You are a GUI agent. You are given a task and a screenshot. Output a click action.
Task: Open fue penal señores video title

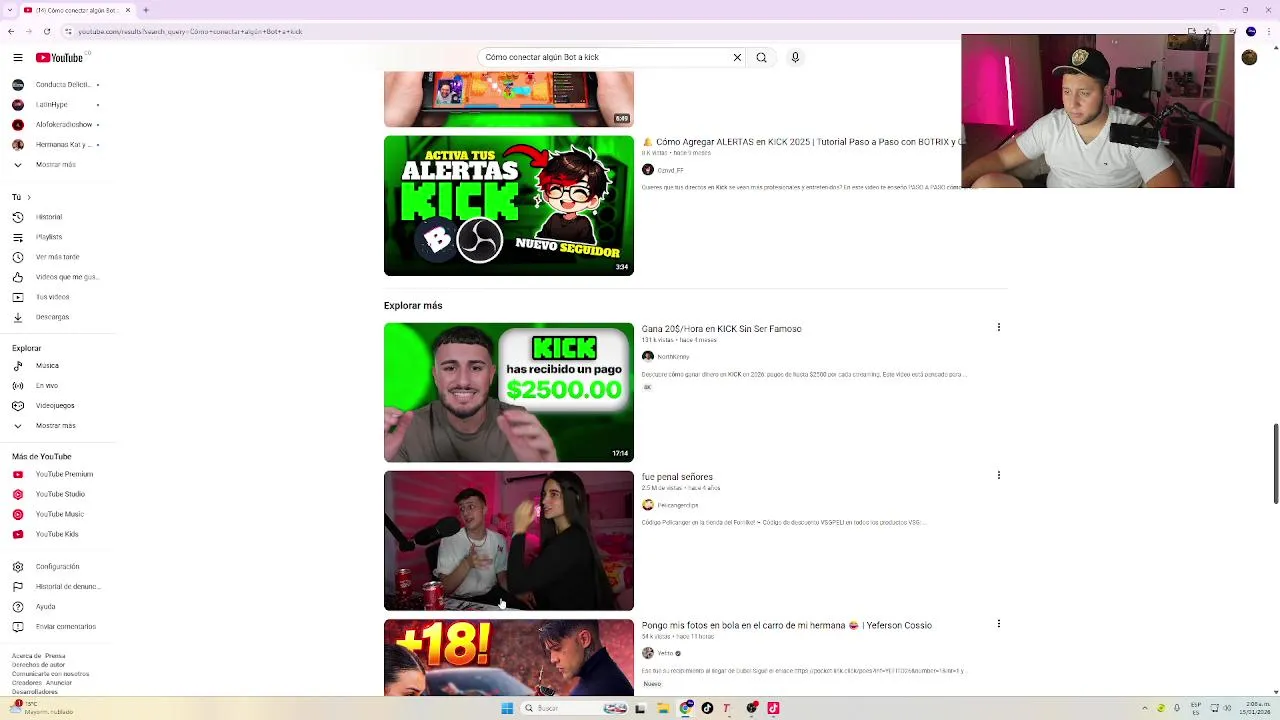coord(677,477)
